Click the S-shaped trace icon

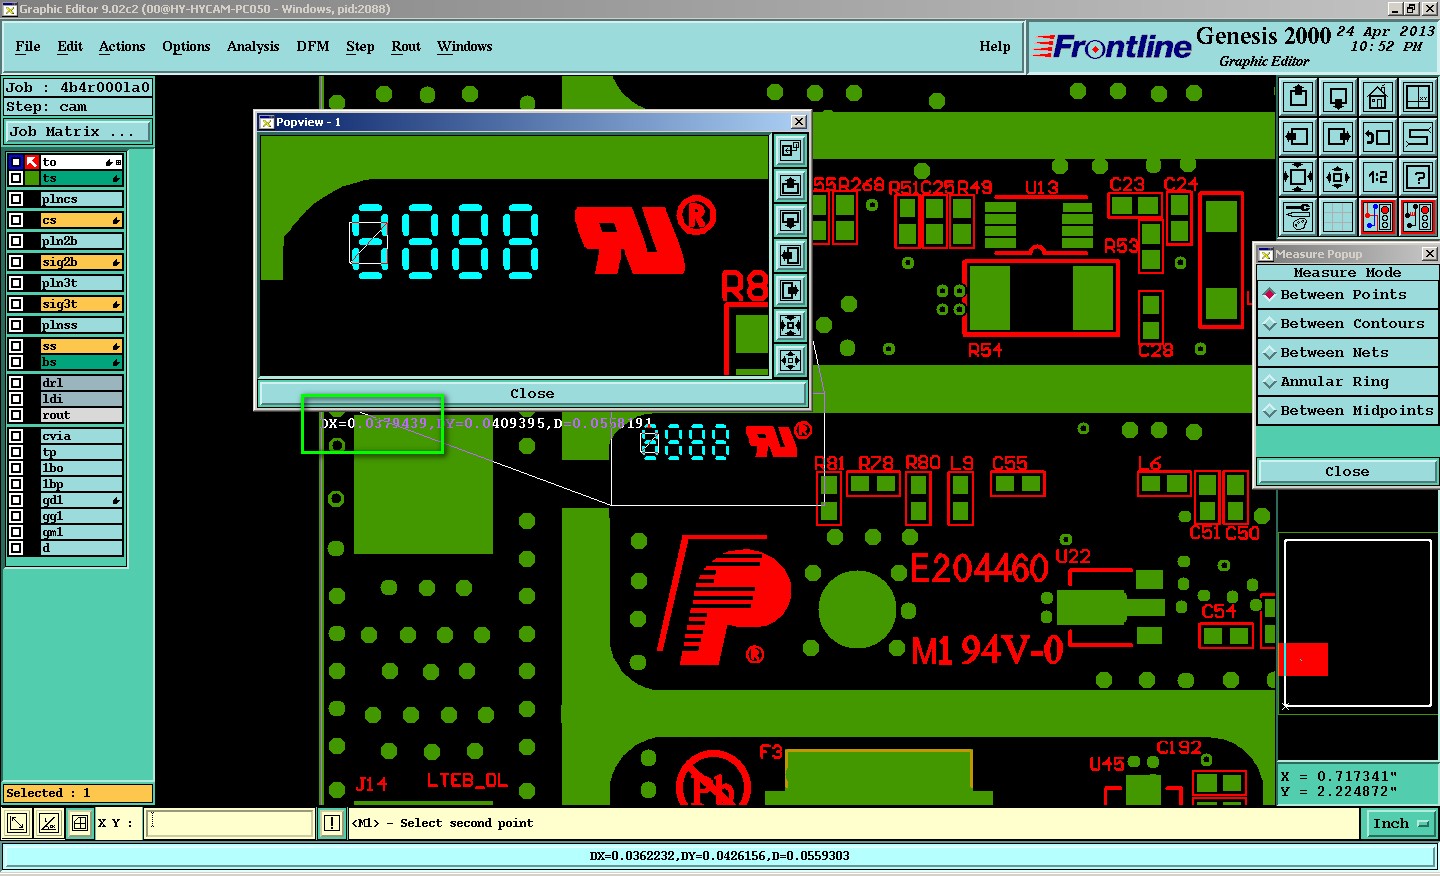click(x=1418, y=137)
